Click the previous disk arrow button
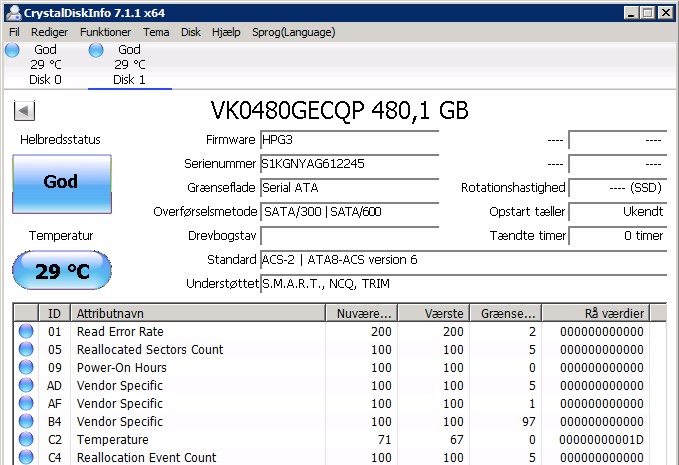The image size is (679, 465). point(24,111)
